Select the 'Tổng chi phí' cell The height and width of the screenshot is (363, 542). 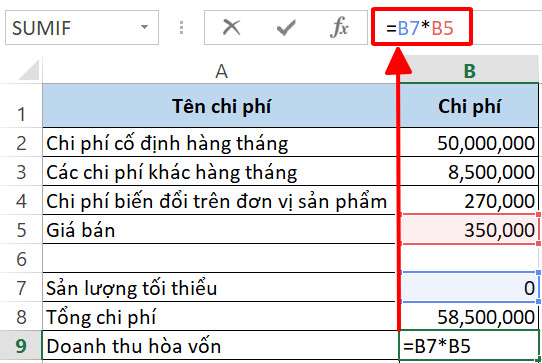pyautogui.click(x=221, y=316)
